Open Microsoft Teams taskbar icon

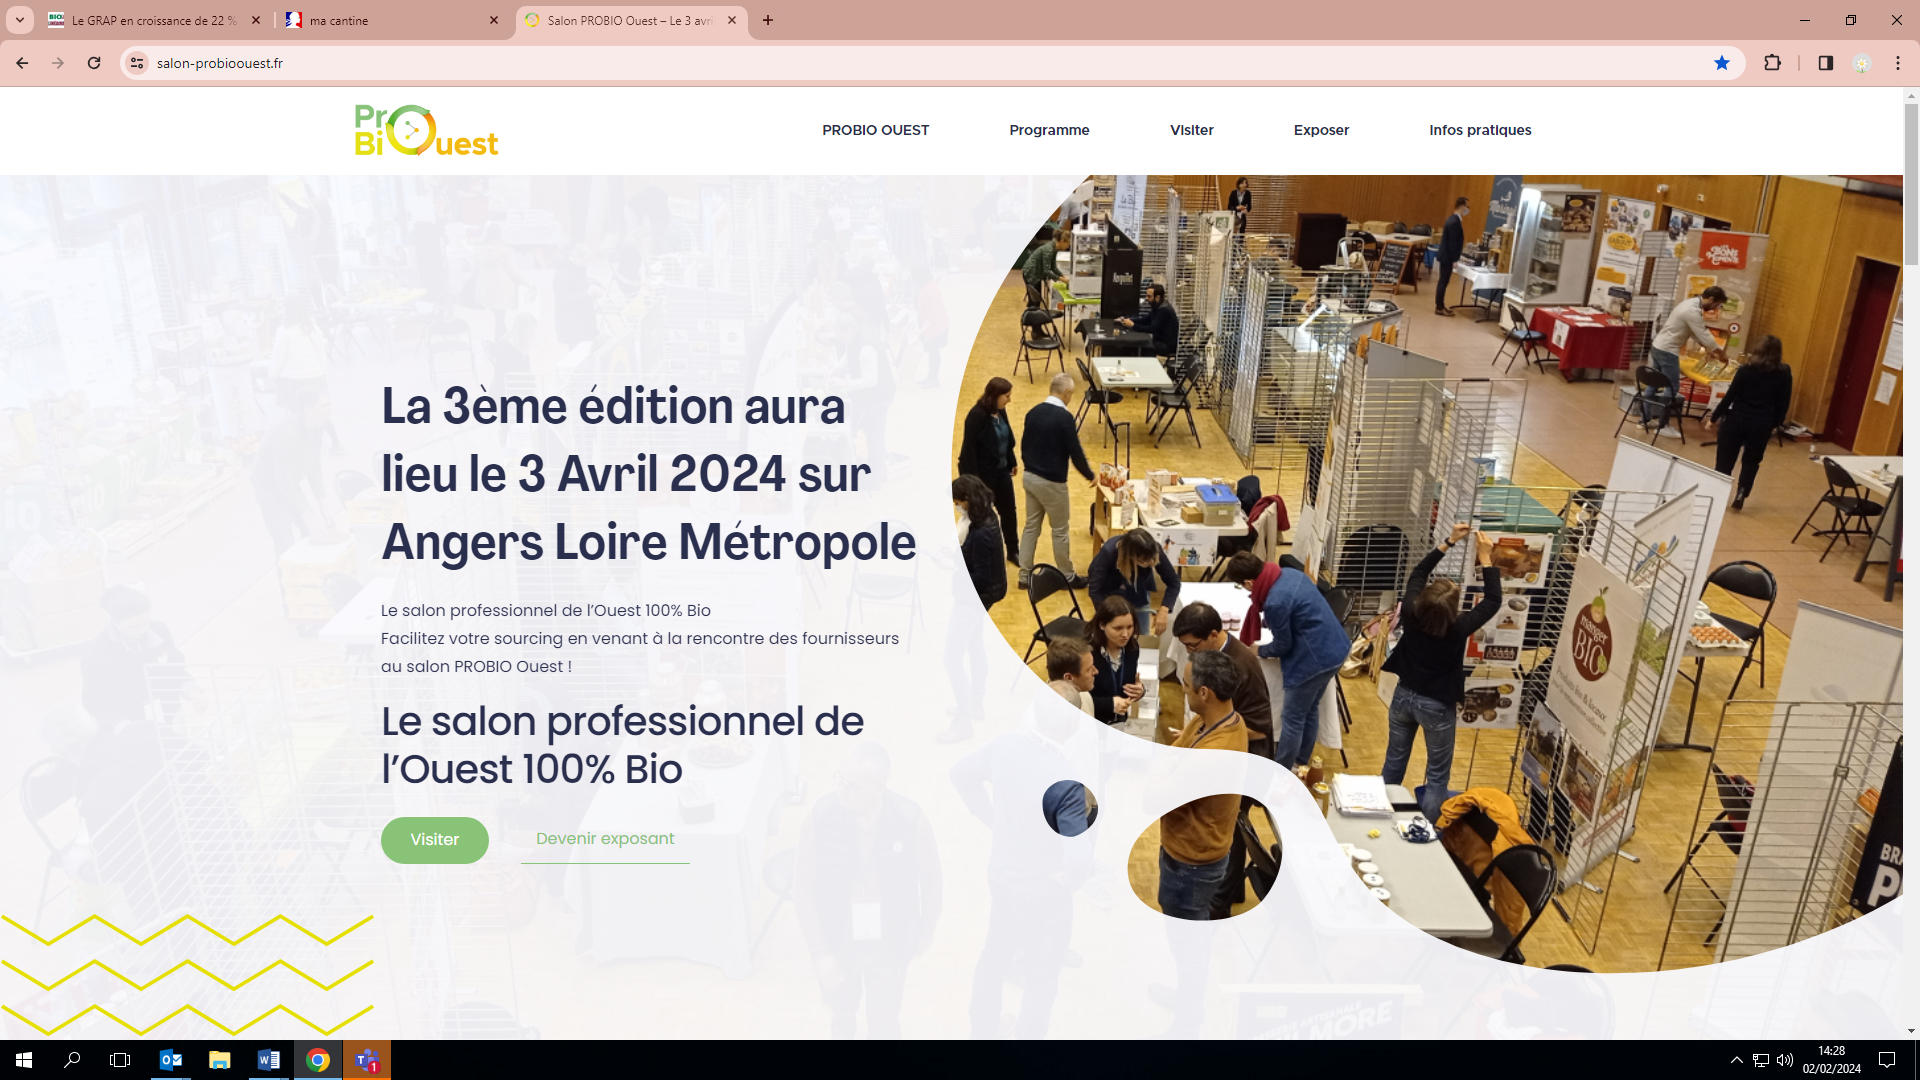point(367,1060)
